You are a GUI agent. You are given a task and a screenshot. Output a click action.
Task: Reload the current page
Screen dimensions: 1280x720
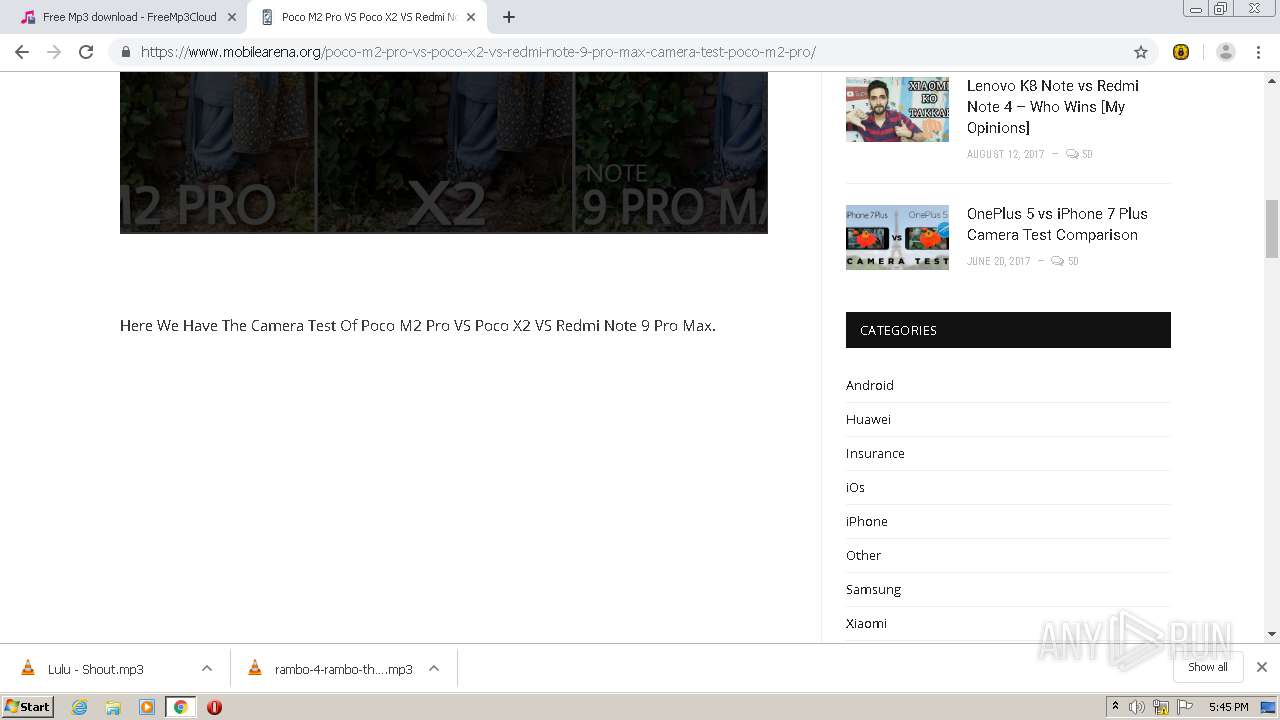pyautogui.click(x=86, y=52)
